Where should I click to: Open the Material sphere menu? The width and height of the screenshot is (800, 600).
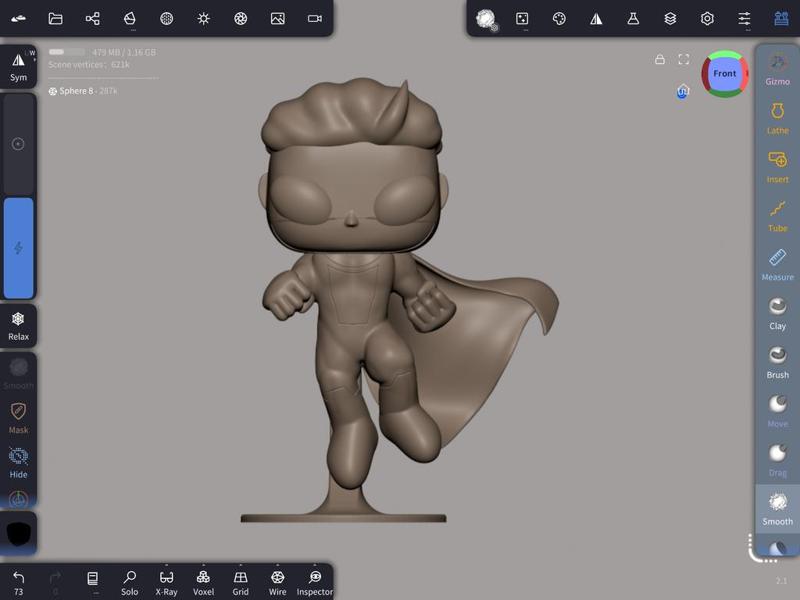pos(166,19)
